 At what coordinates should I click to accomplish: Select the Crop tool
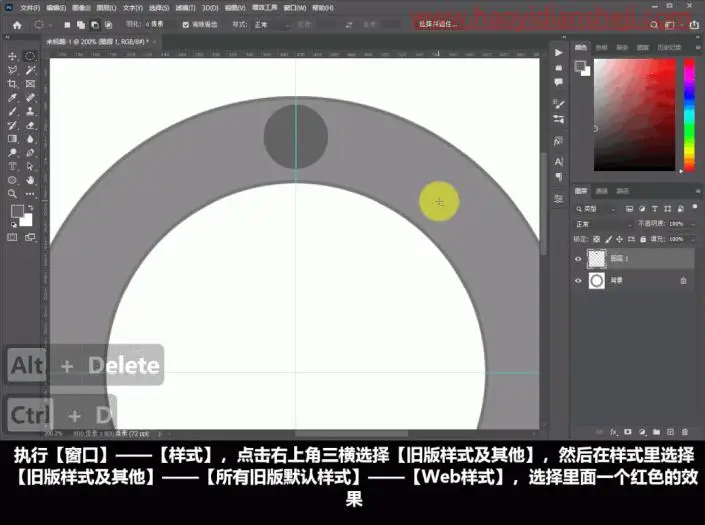(x=12, y=84)
